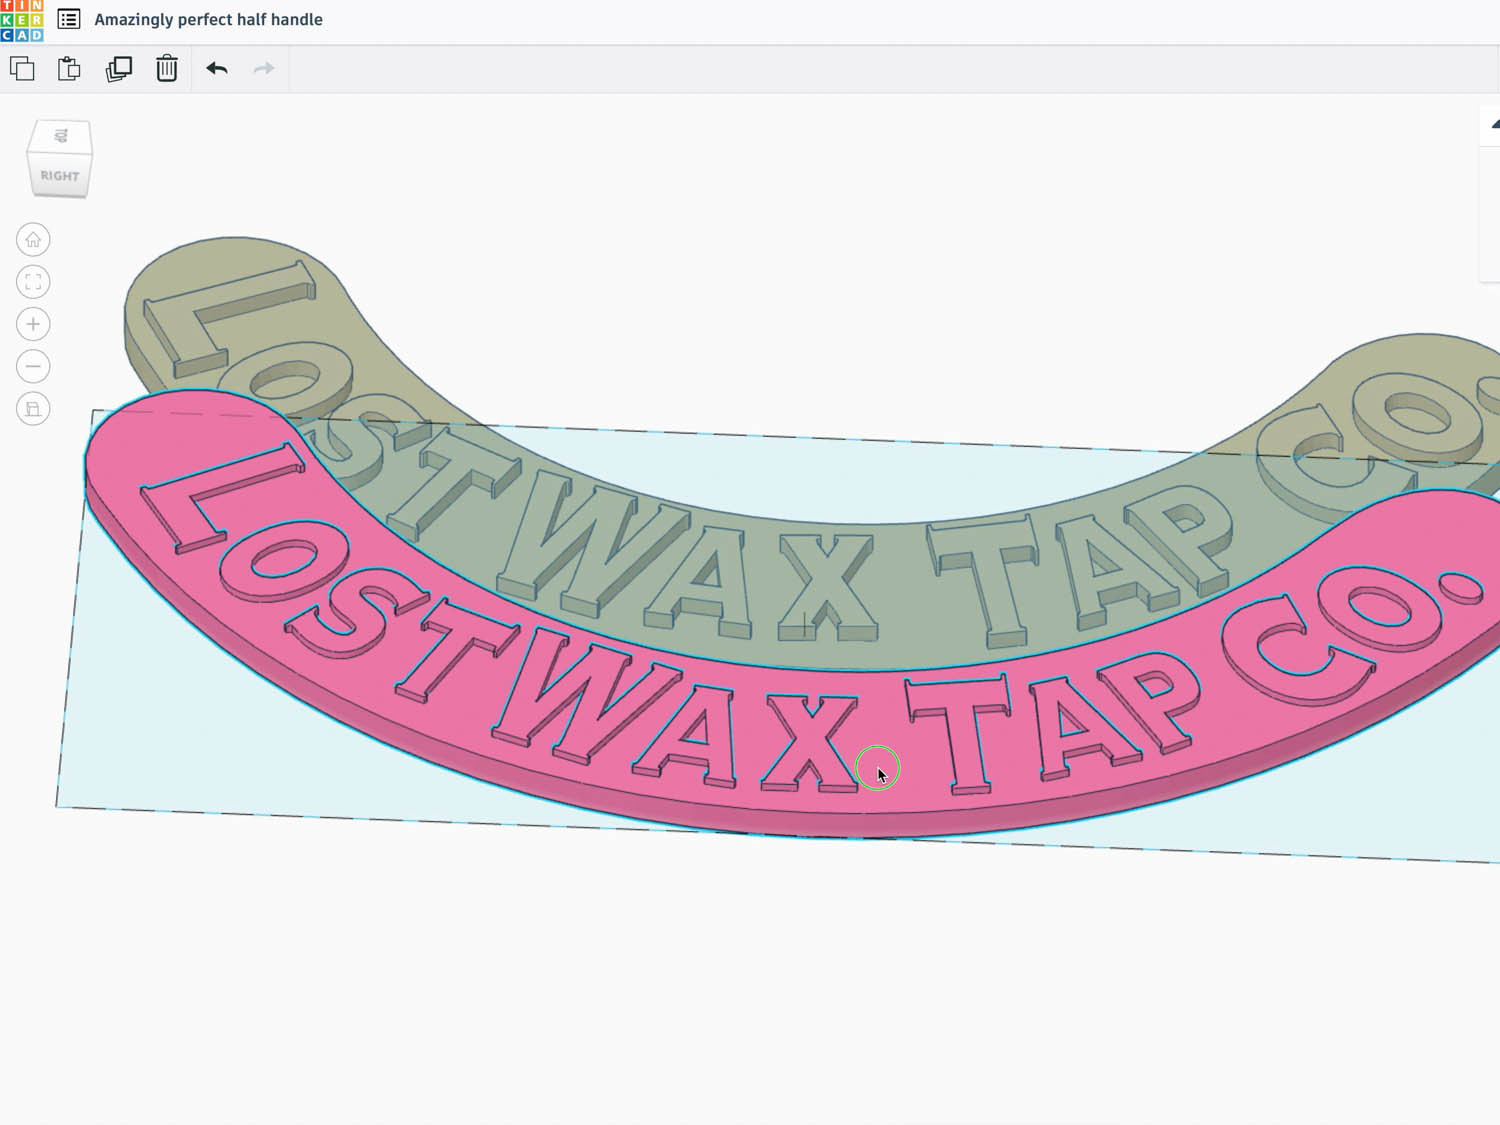Expand the collapsed right side panel arrow
This screenshot has height=1125, width=1500.
1494,124
